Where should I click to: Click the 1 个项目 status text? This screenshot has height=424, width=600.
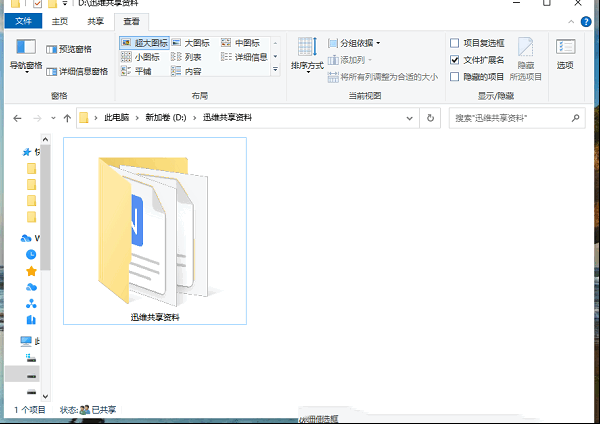[30, 410]
